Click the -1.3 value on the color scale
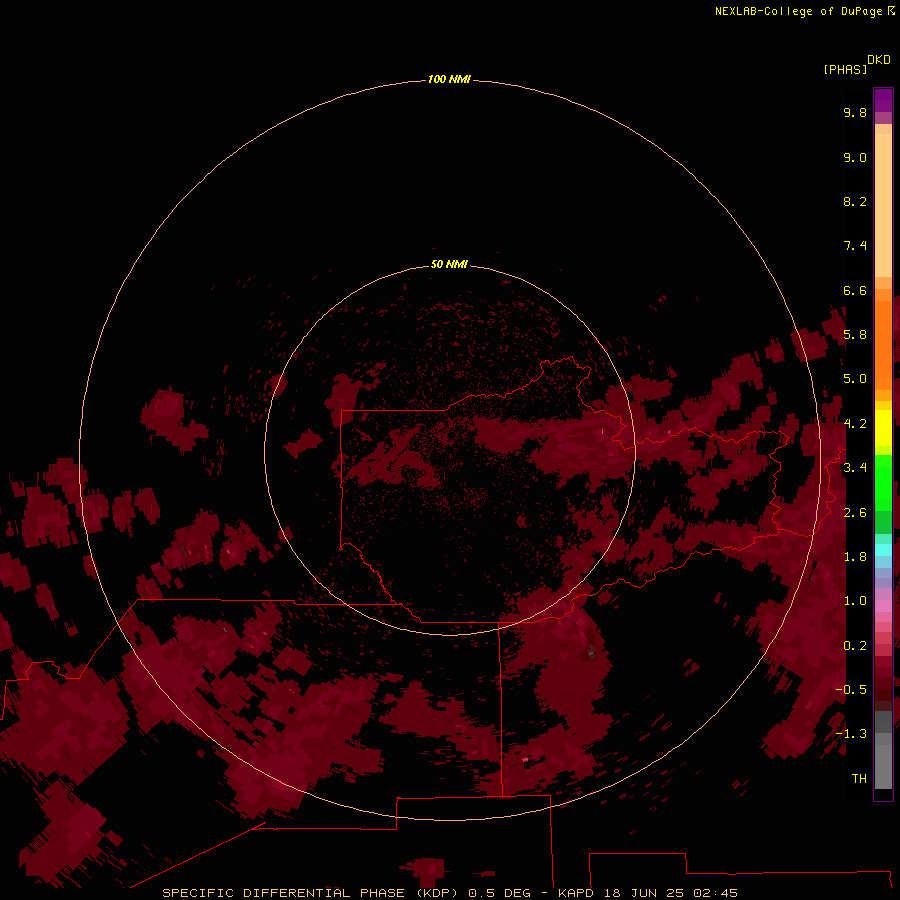 pos(851,734)
